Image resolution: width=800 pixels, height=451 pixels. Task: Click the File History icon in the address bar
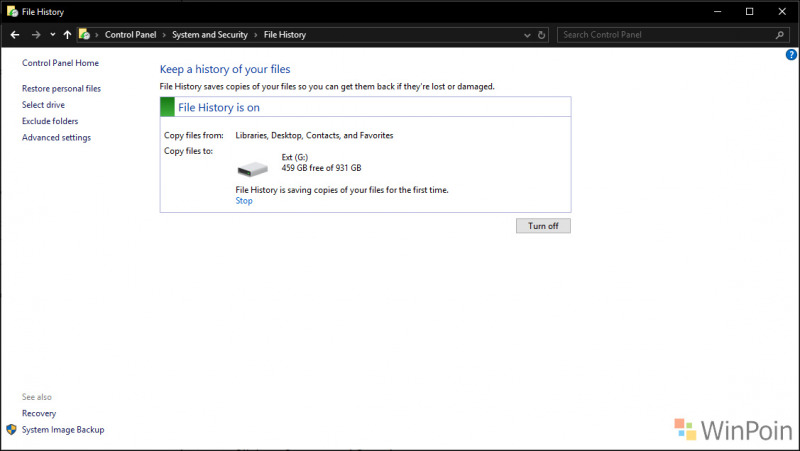point(84,34)
